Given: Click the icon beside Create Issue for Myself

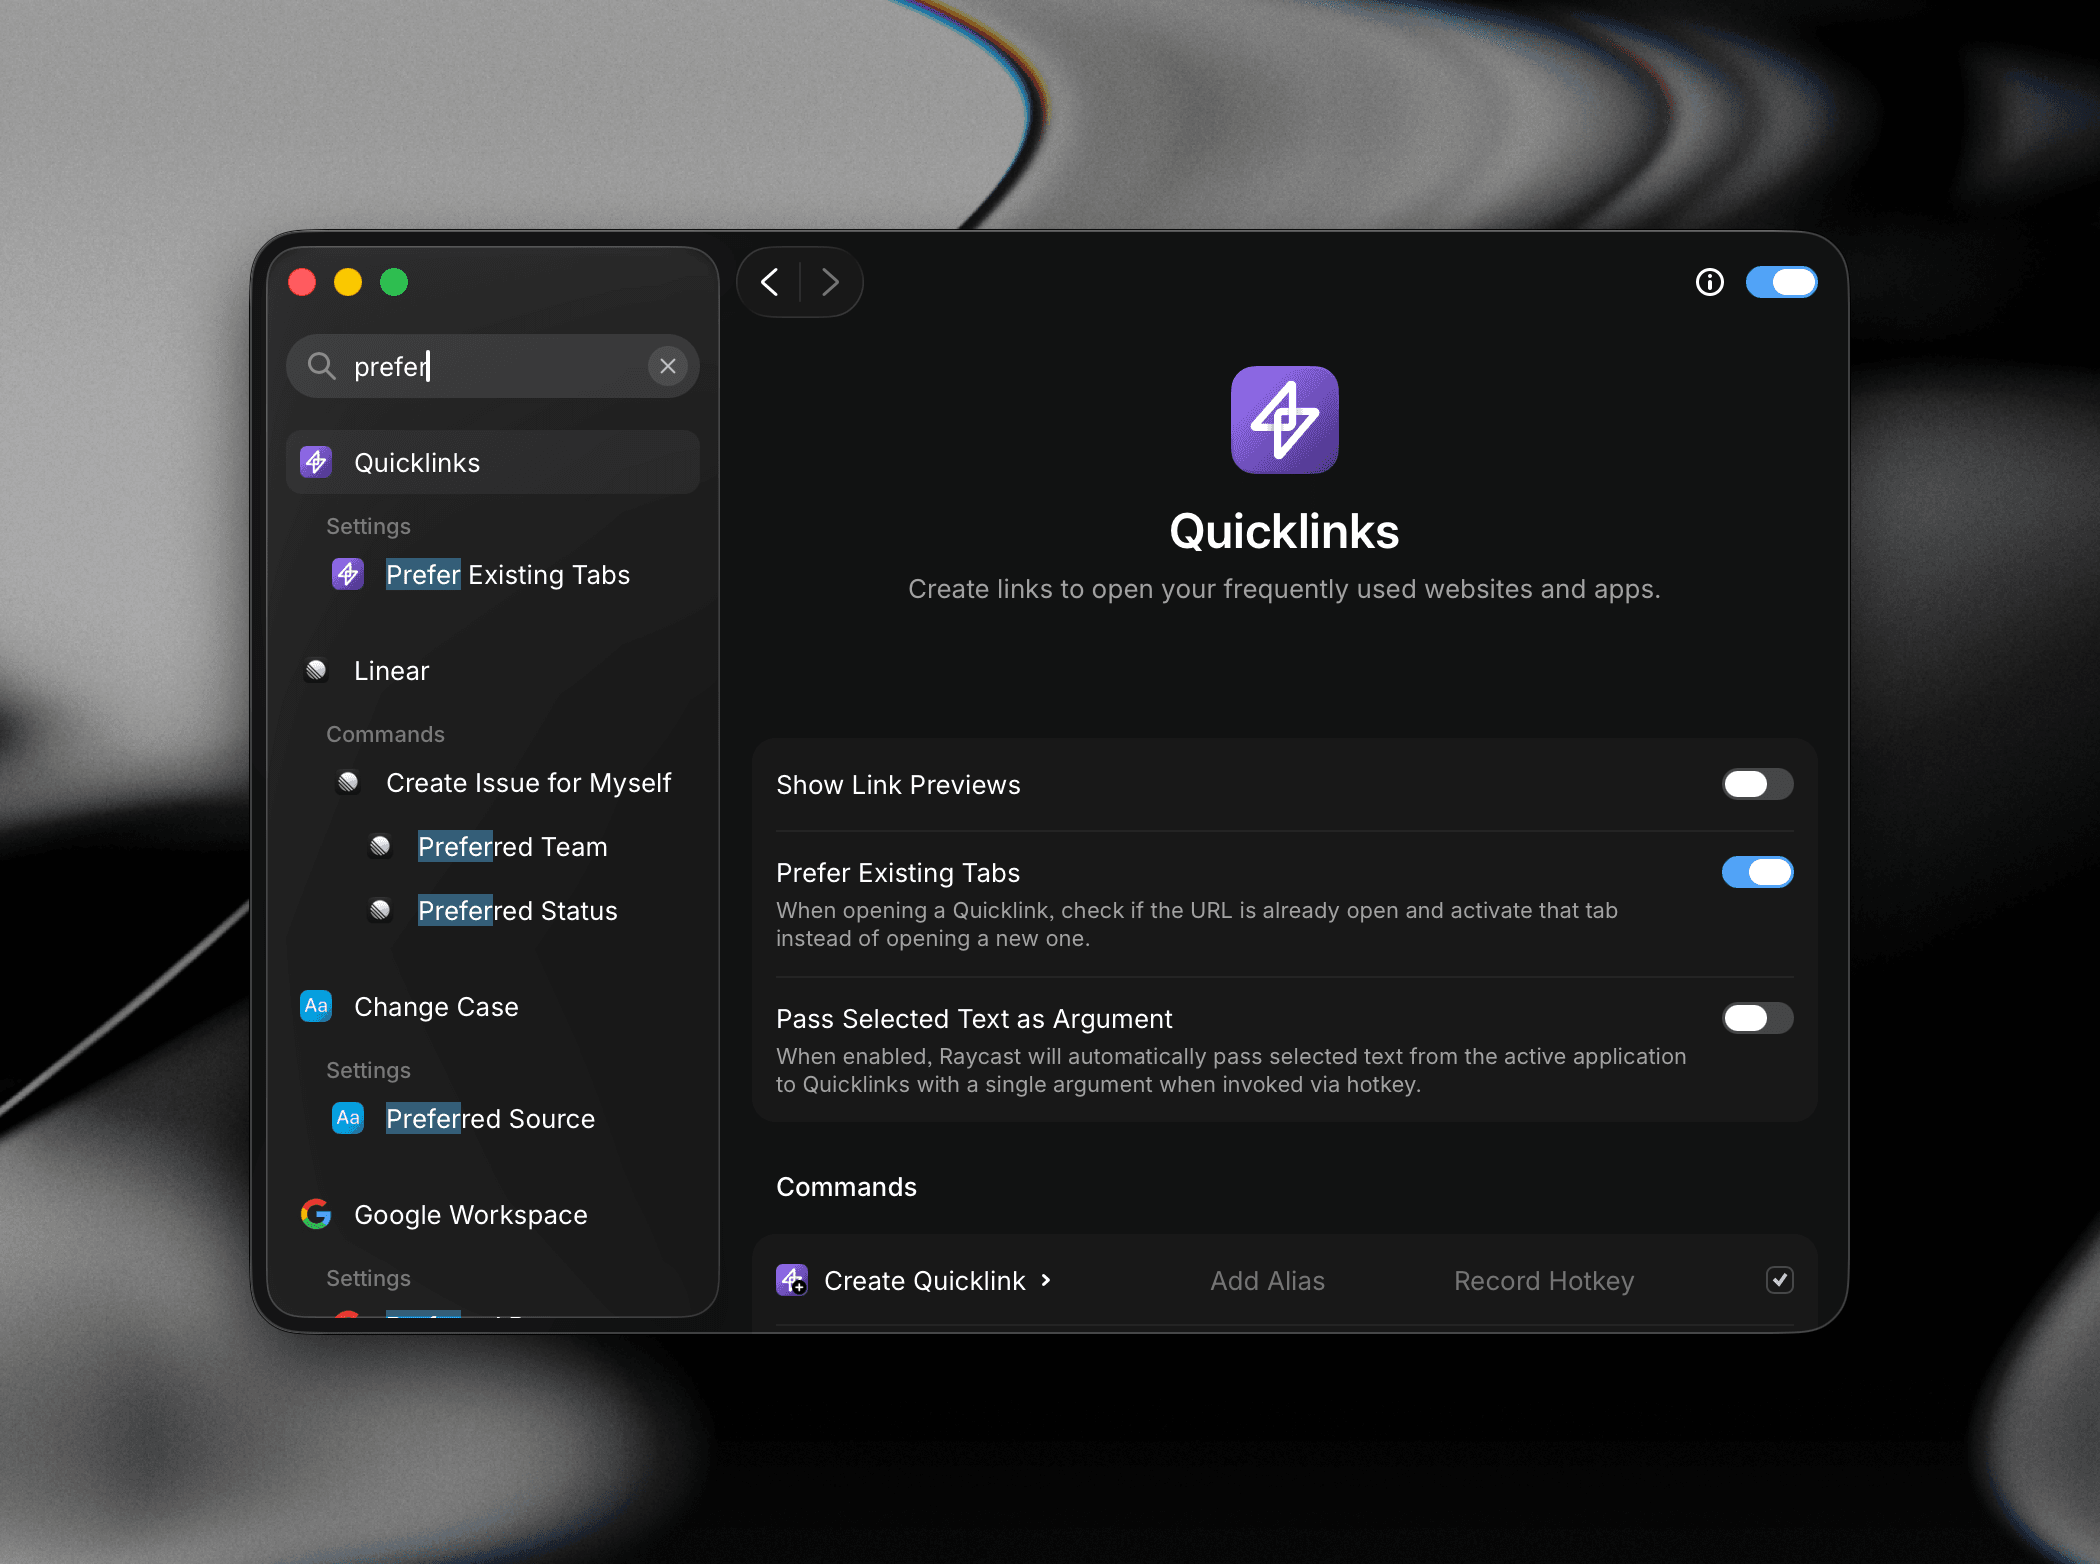Looking at the screenshot, I should coord(348,782).
